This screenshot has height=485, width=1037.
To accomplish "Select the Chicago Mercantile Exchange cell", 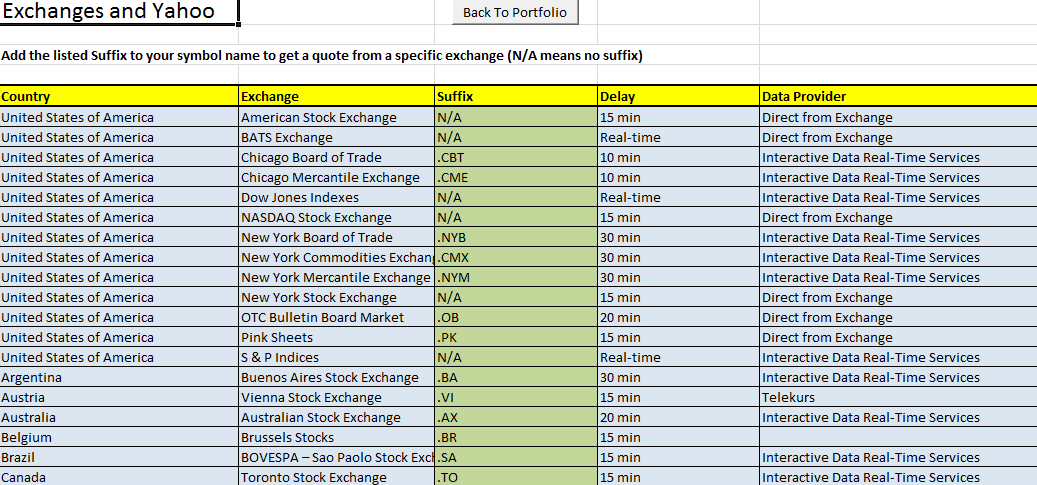I will pos(336,177).
